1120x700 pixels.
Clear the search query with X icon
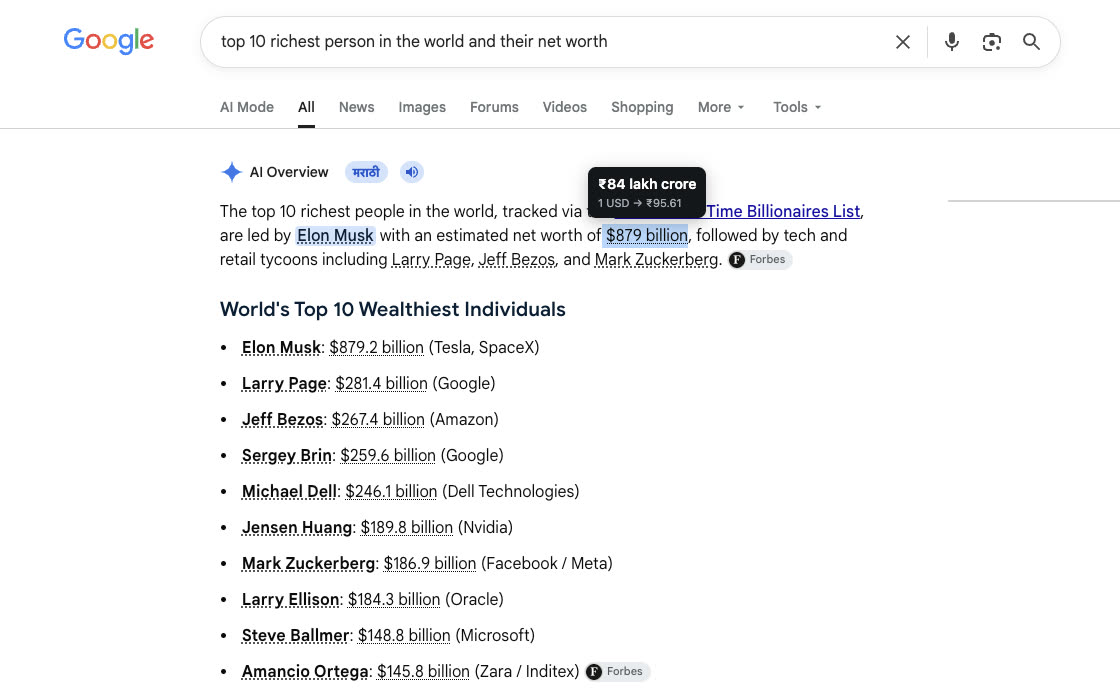[903, 42]
